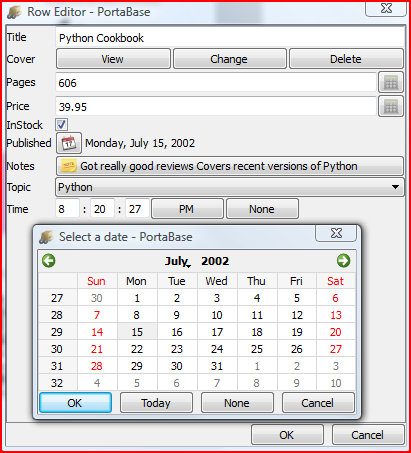411x453 pixels.
Task: Click week number 29 in calendar
Action: click(x=57, y=332)
